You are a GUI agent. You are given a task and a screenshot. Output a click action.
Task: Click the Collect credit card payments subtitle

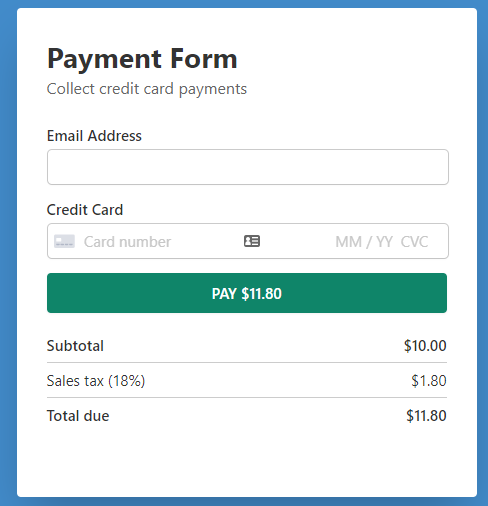click(147, 89)
